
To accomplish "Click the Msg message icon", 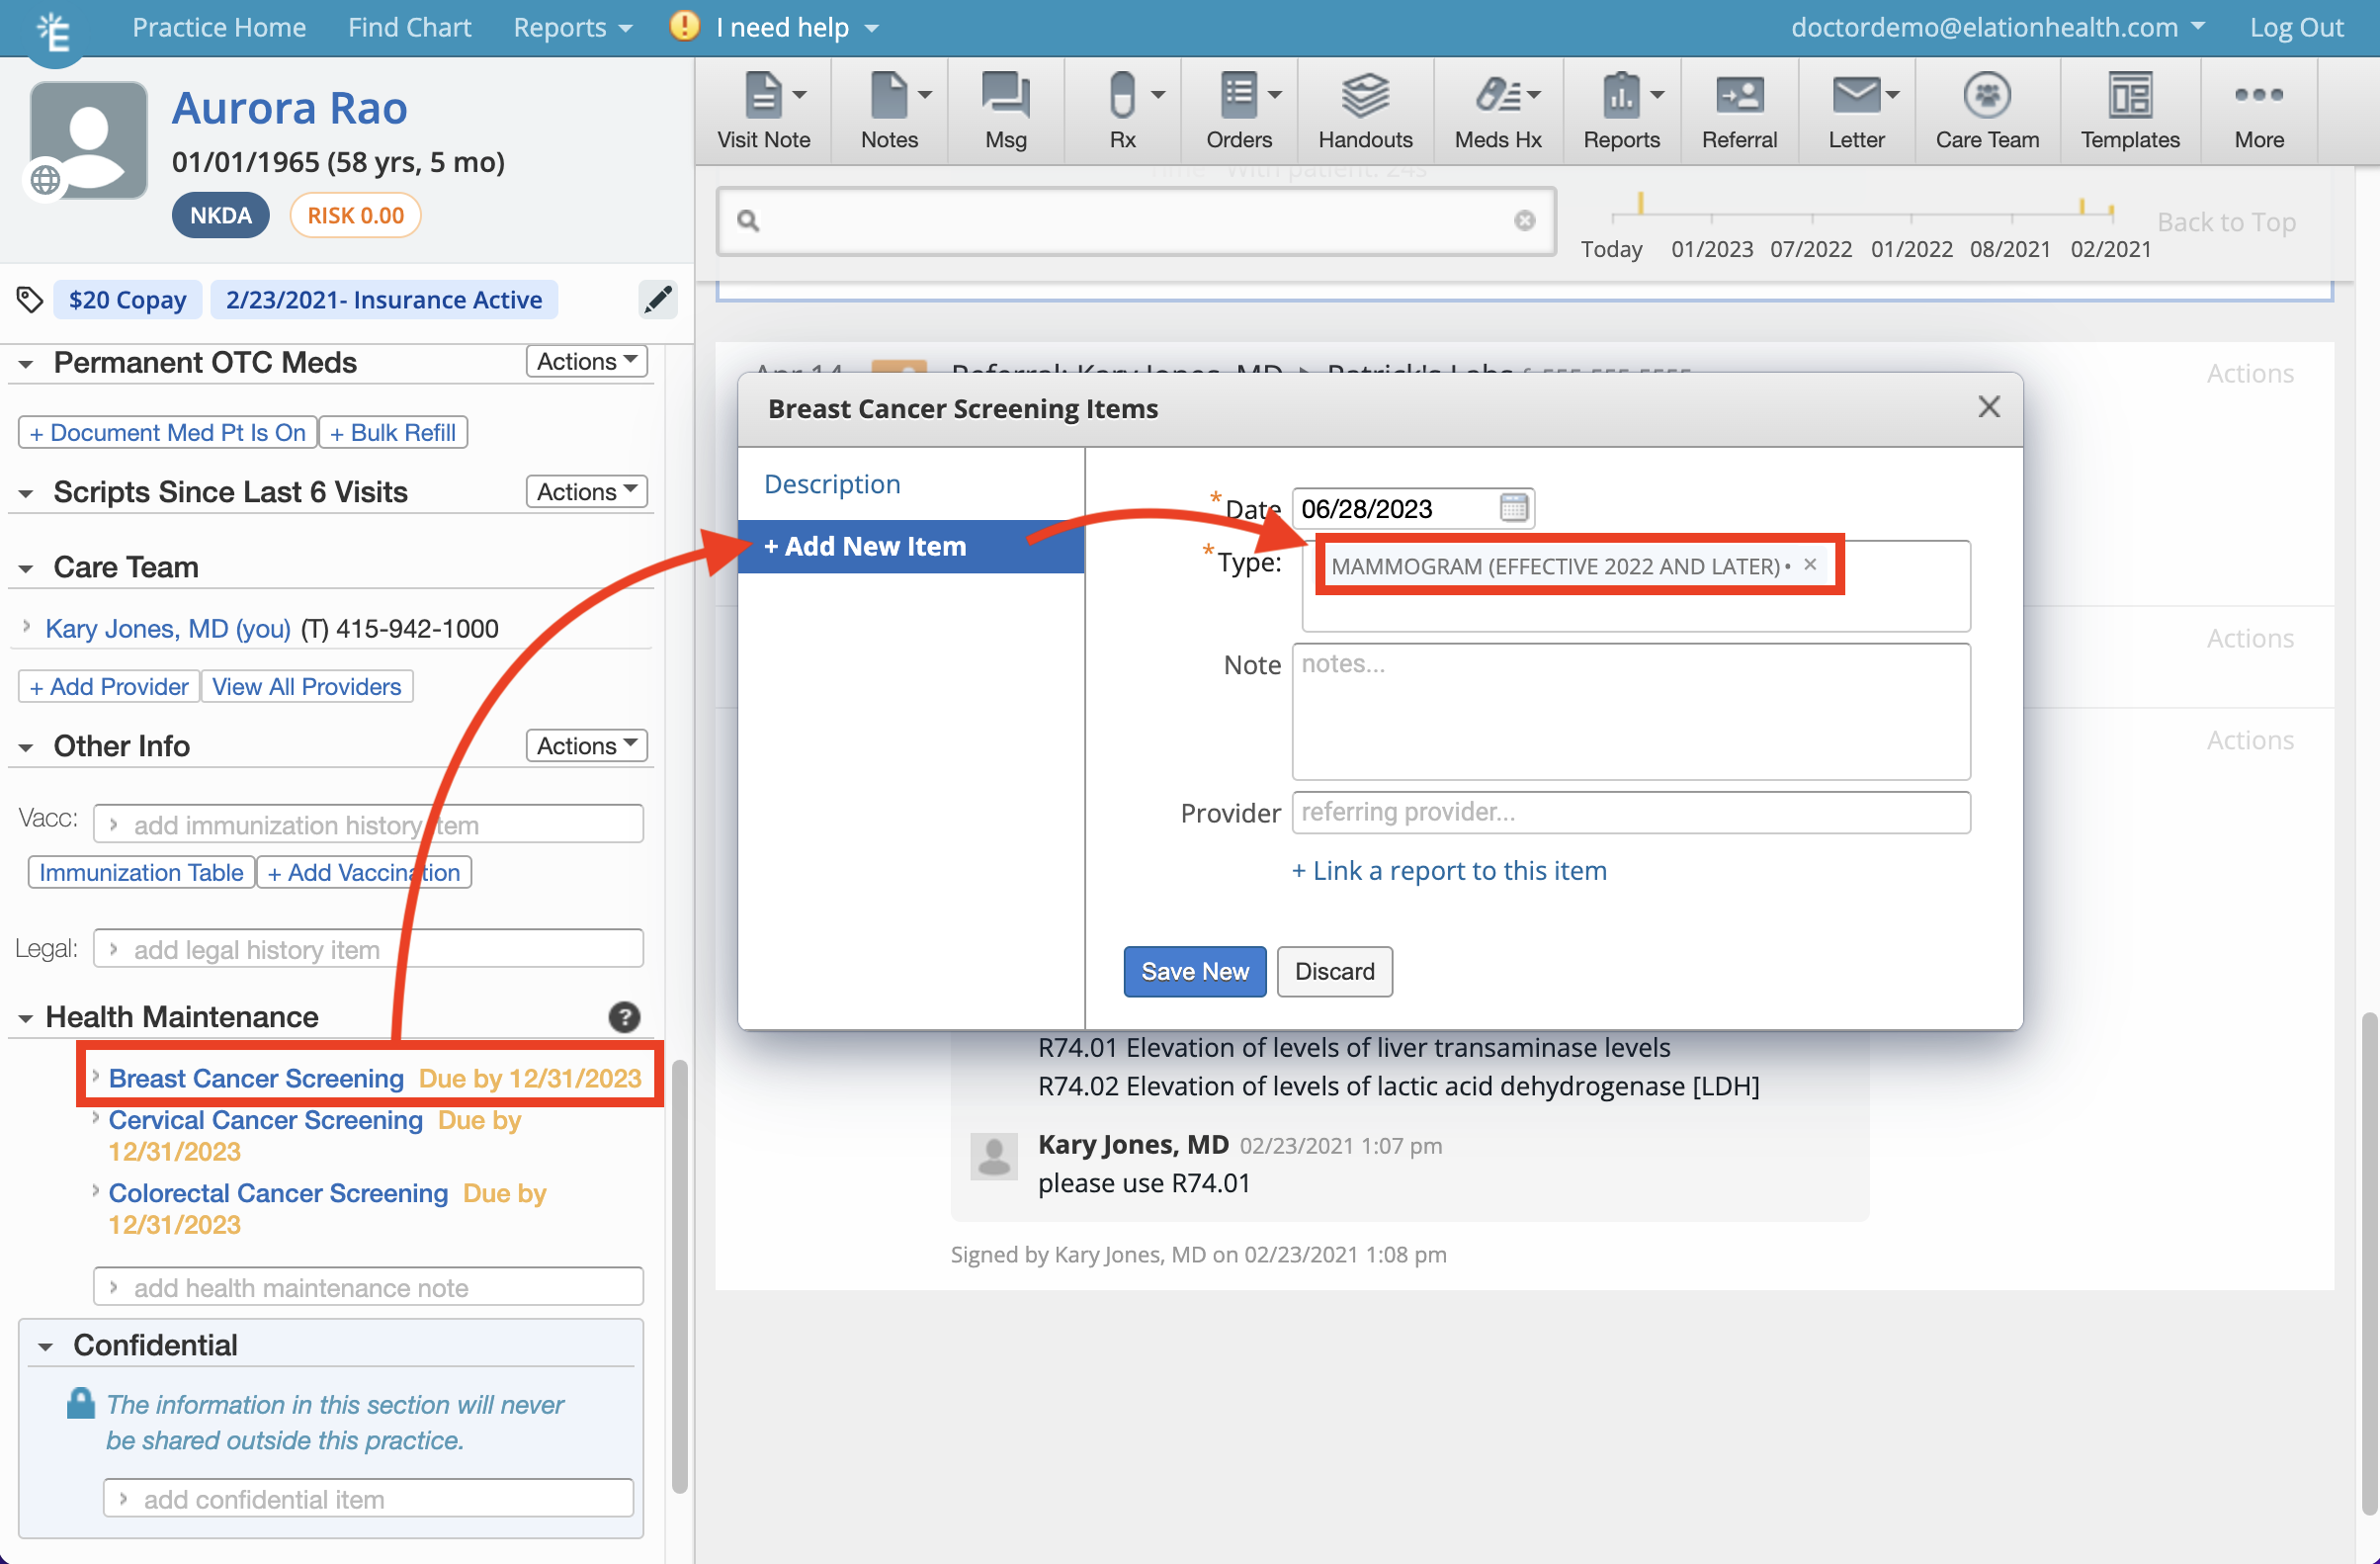I will click(x=1005, y=110).
